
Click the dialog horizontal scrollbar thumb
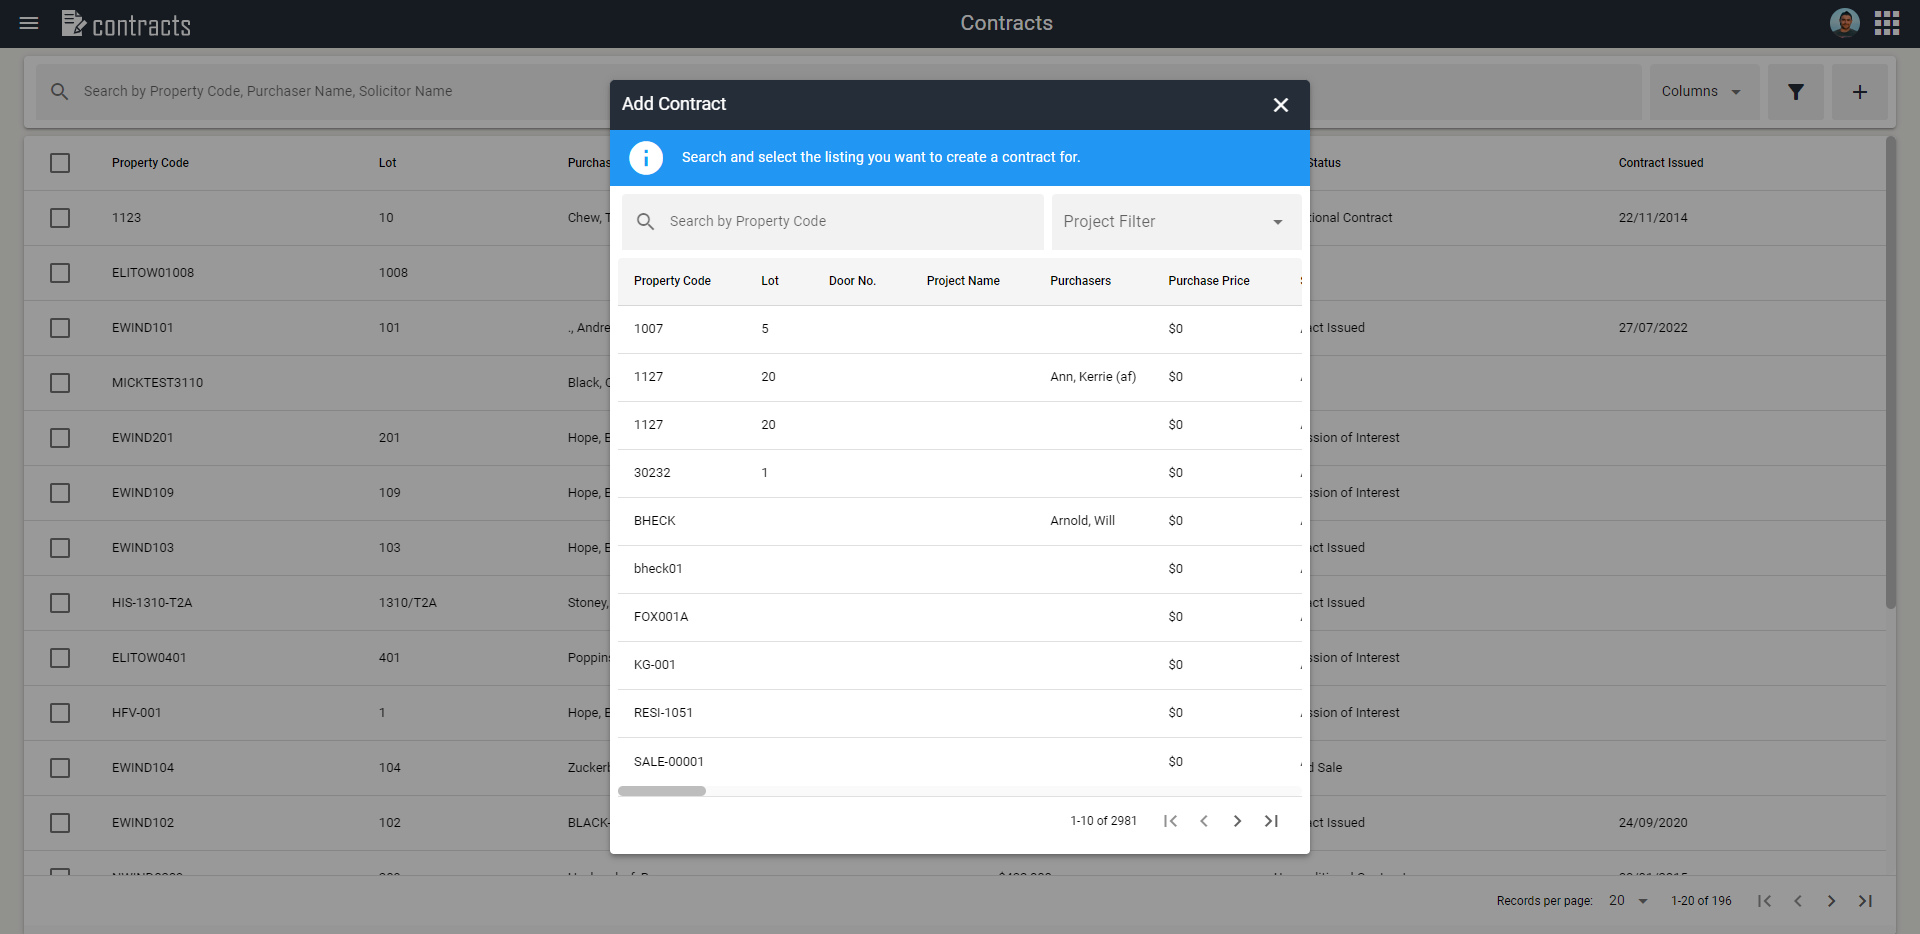(662, 791)
